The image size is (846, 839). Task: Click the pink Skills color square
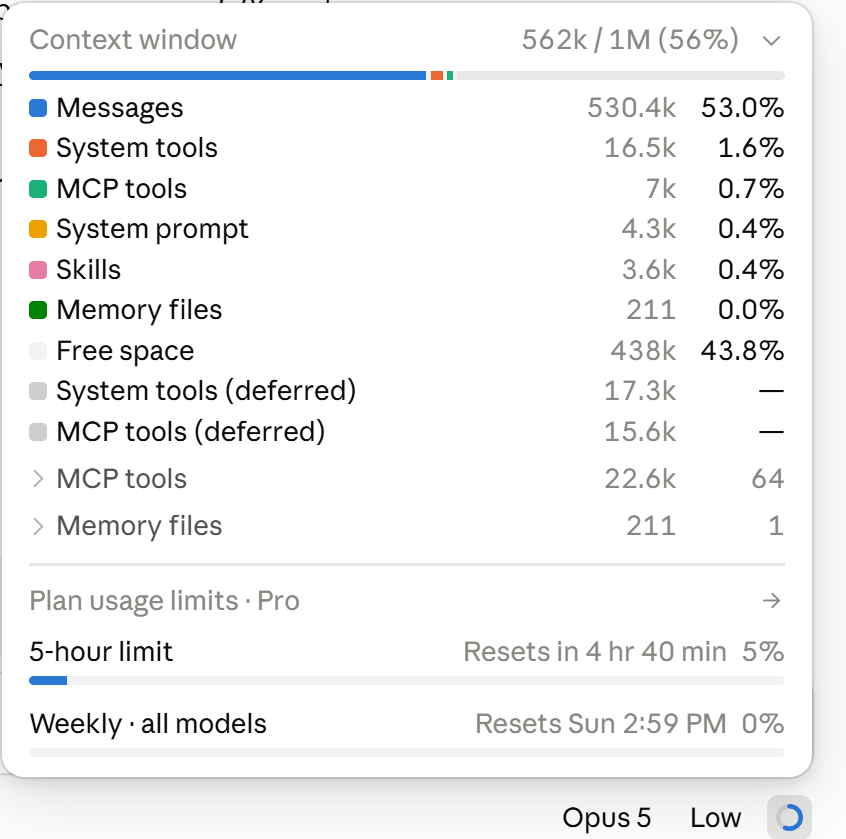pos(38,270)
